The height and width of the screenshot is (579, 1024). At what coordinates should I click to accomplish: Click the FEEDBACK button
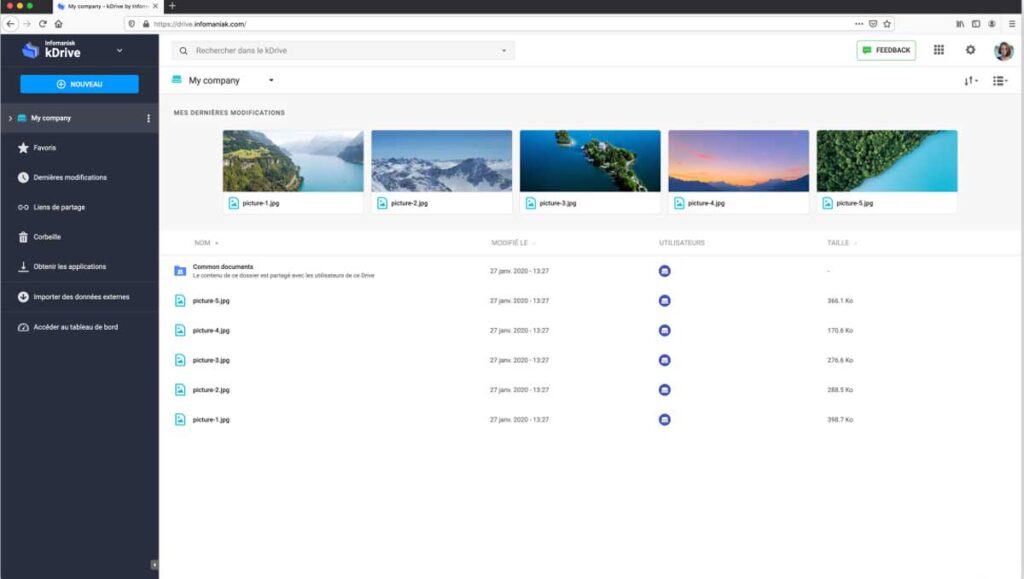point(886,50)
